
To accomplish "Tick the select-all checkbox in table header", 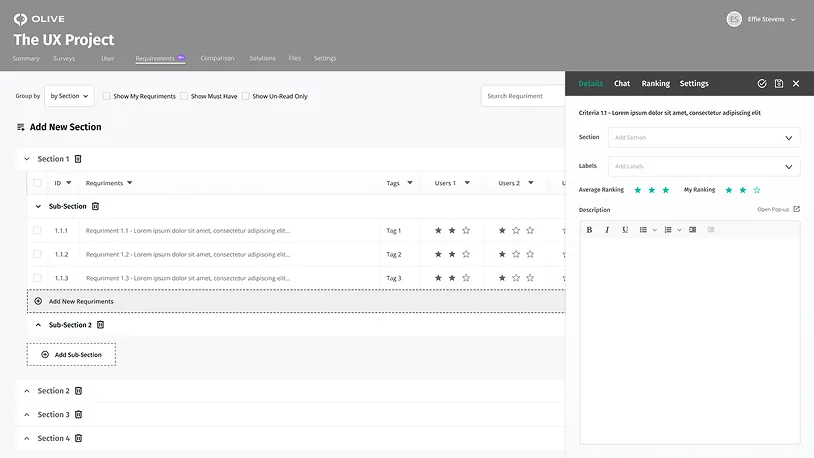I will click(37, 183).
